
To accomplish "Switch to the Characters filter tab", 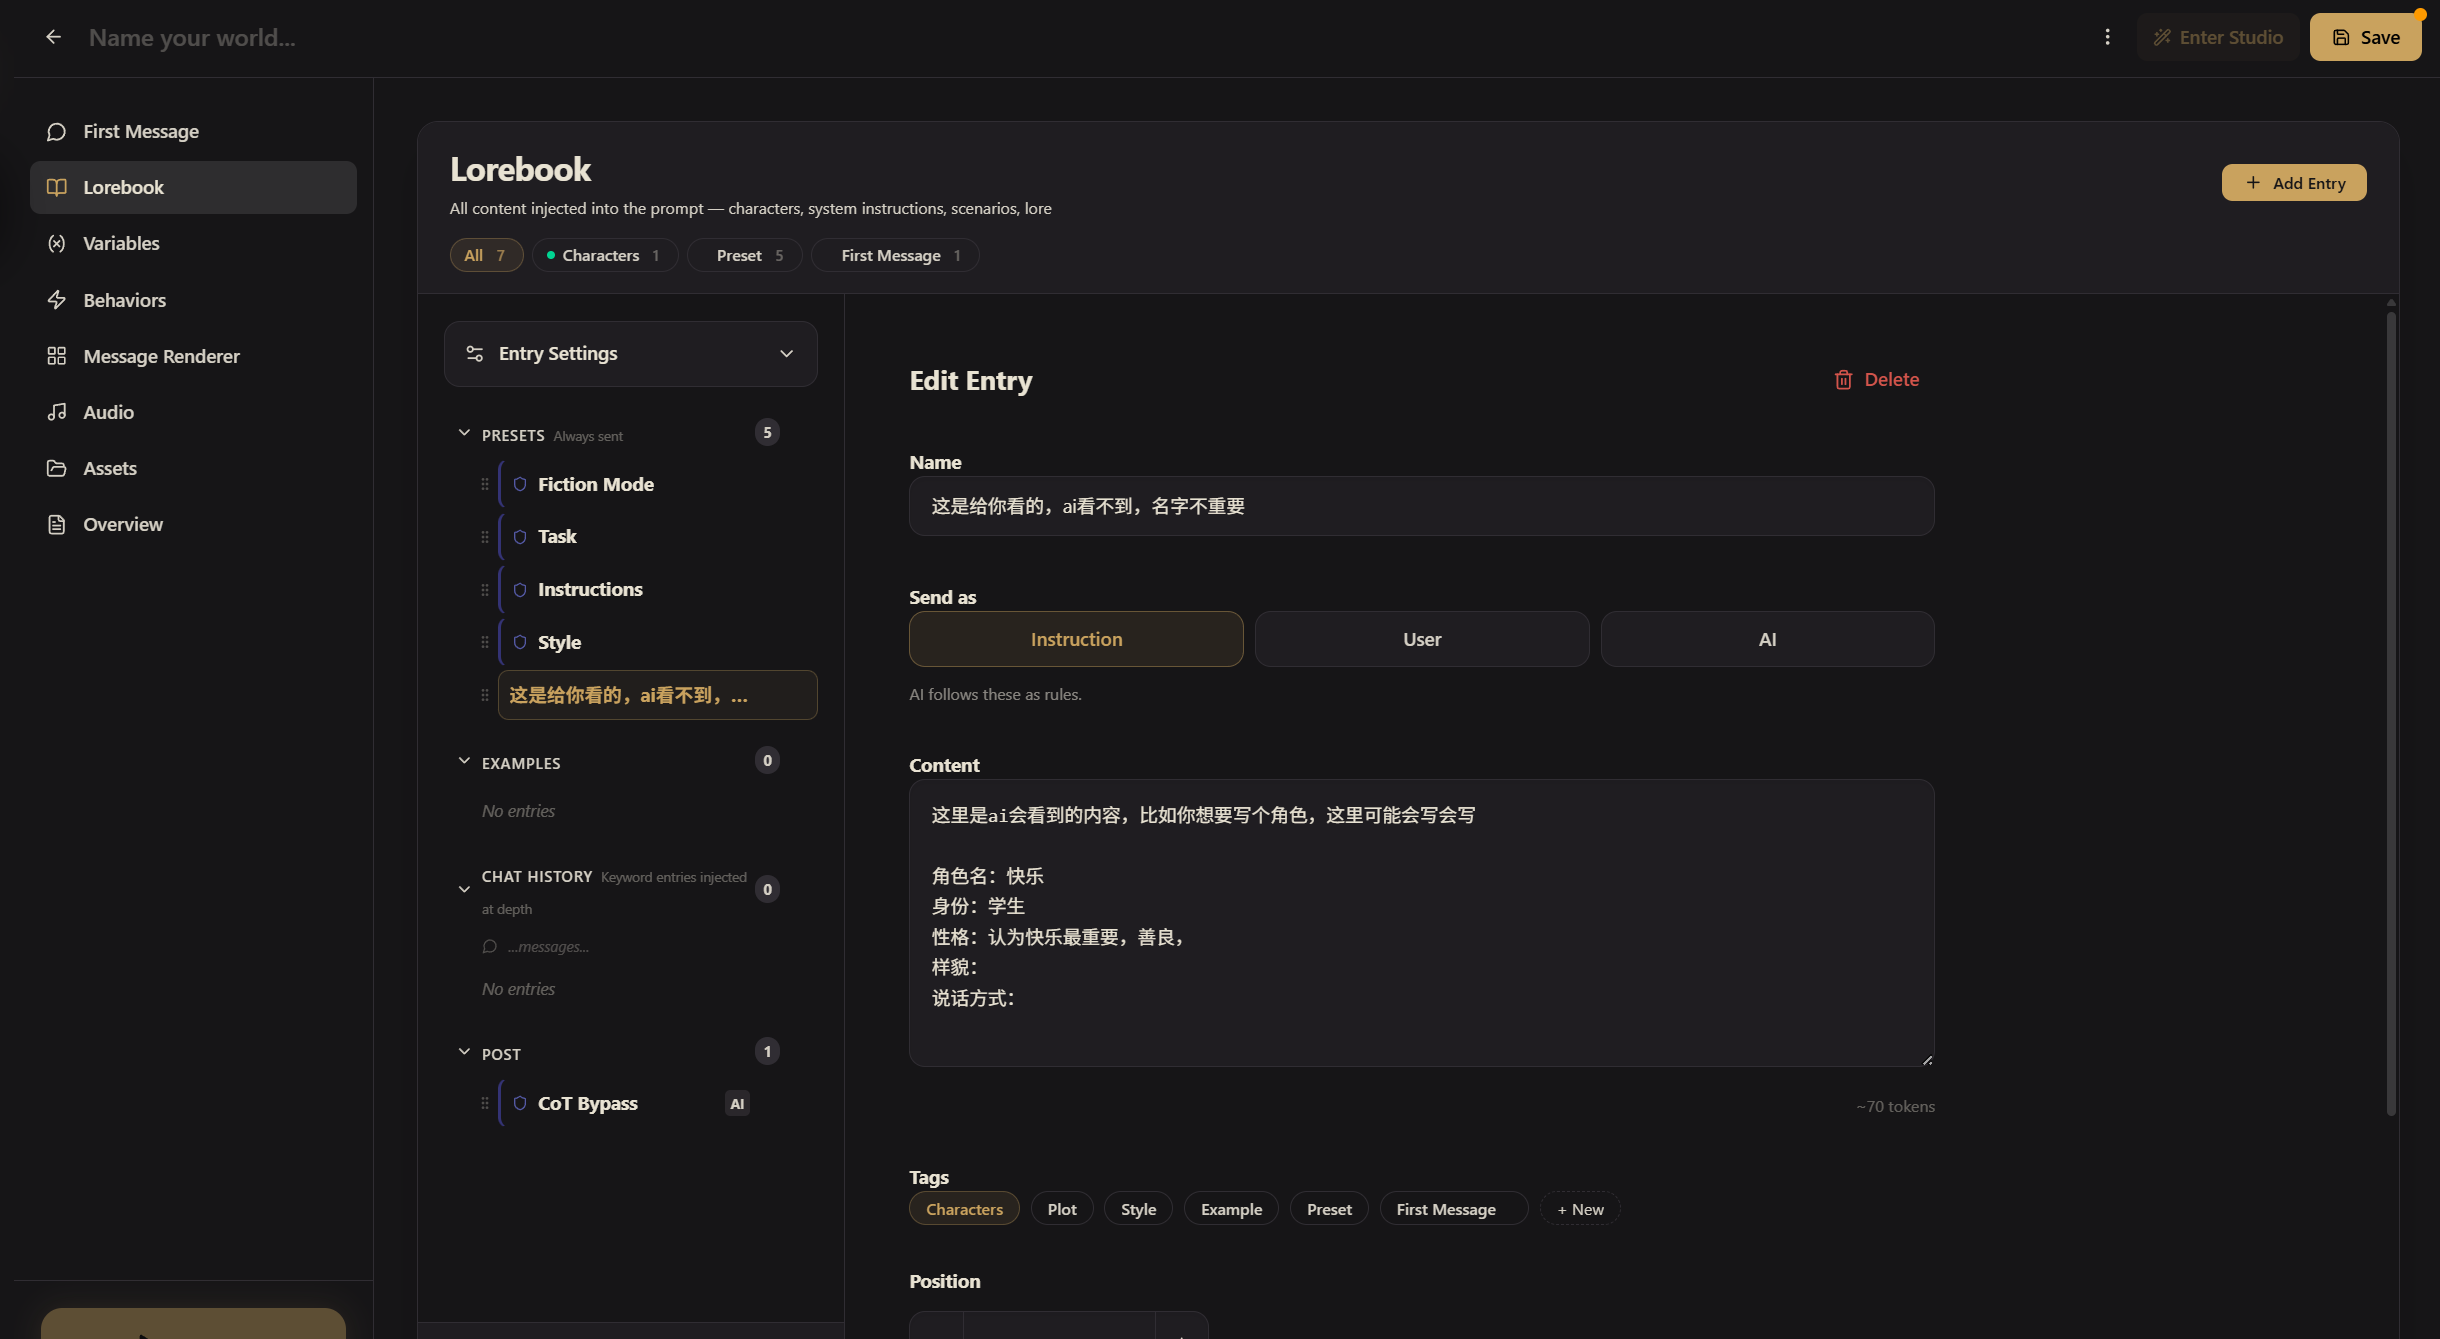I will 603,255.
